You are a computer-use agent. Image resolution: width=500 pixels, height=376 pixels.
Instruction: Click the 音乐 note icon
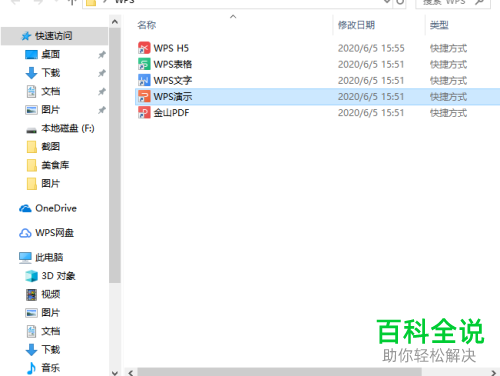(x=31, y=368)
